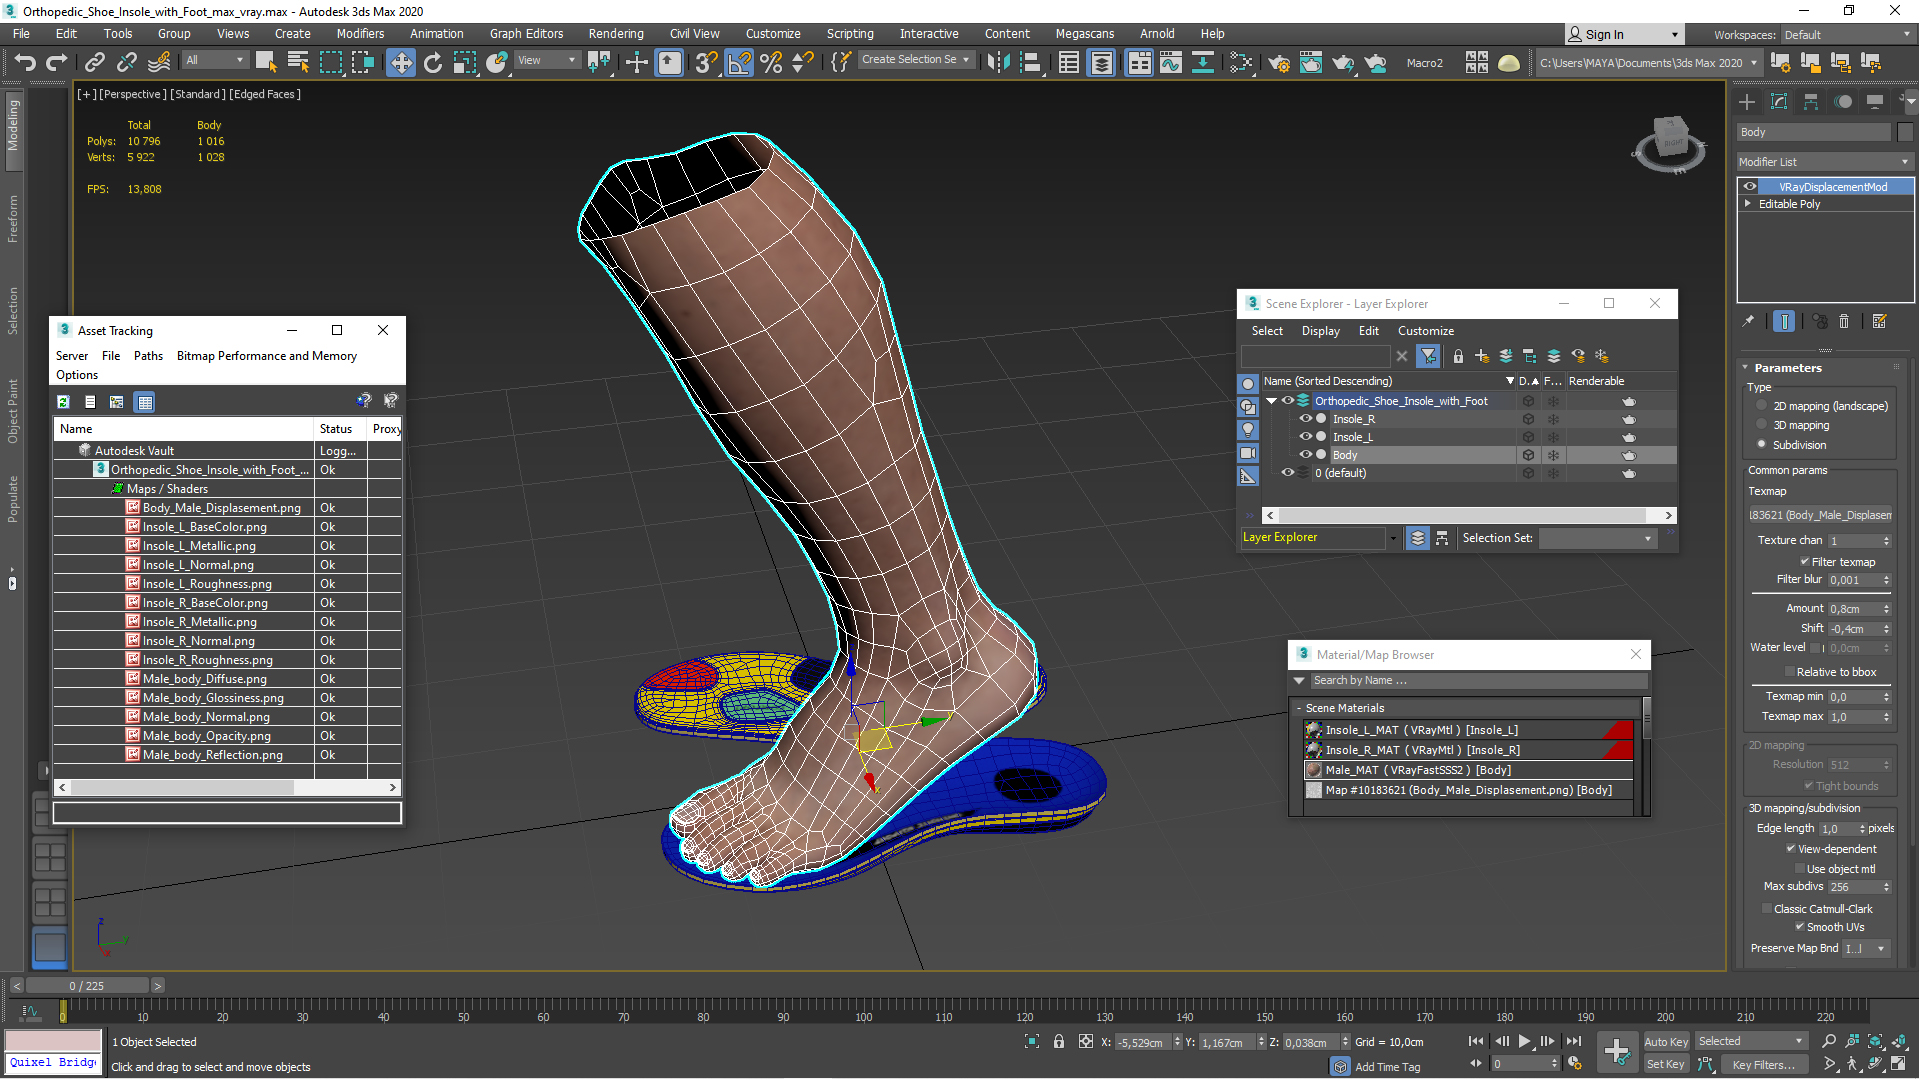1920x1080 pixels.
Task: Activate the Select and Scale tool
Action: point(465,63)
